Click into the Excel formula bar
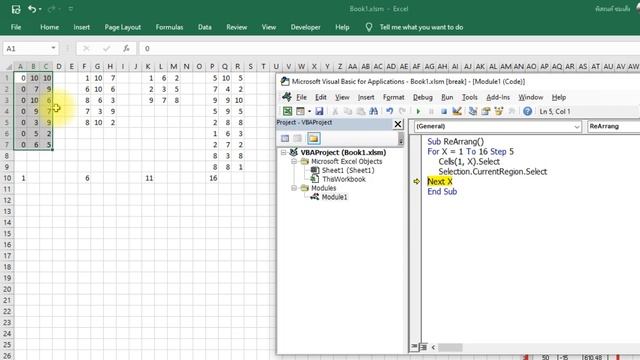The width and height of the screenshot is (640, 360). 390,49
